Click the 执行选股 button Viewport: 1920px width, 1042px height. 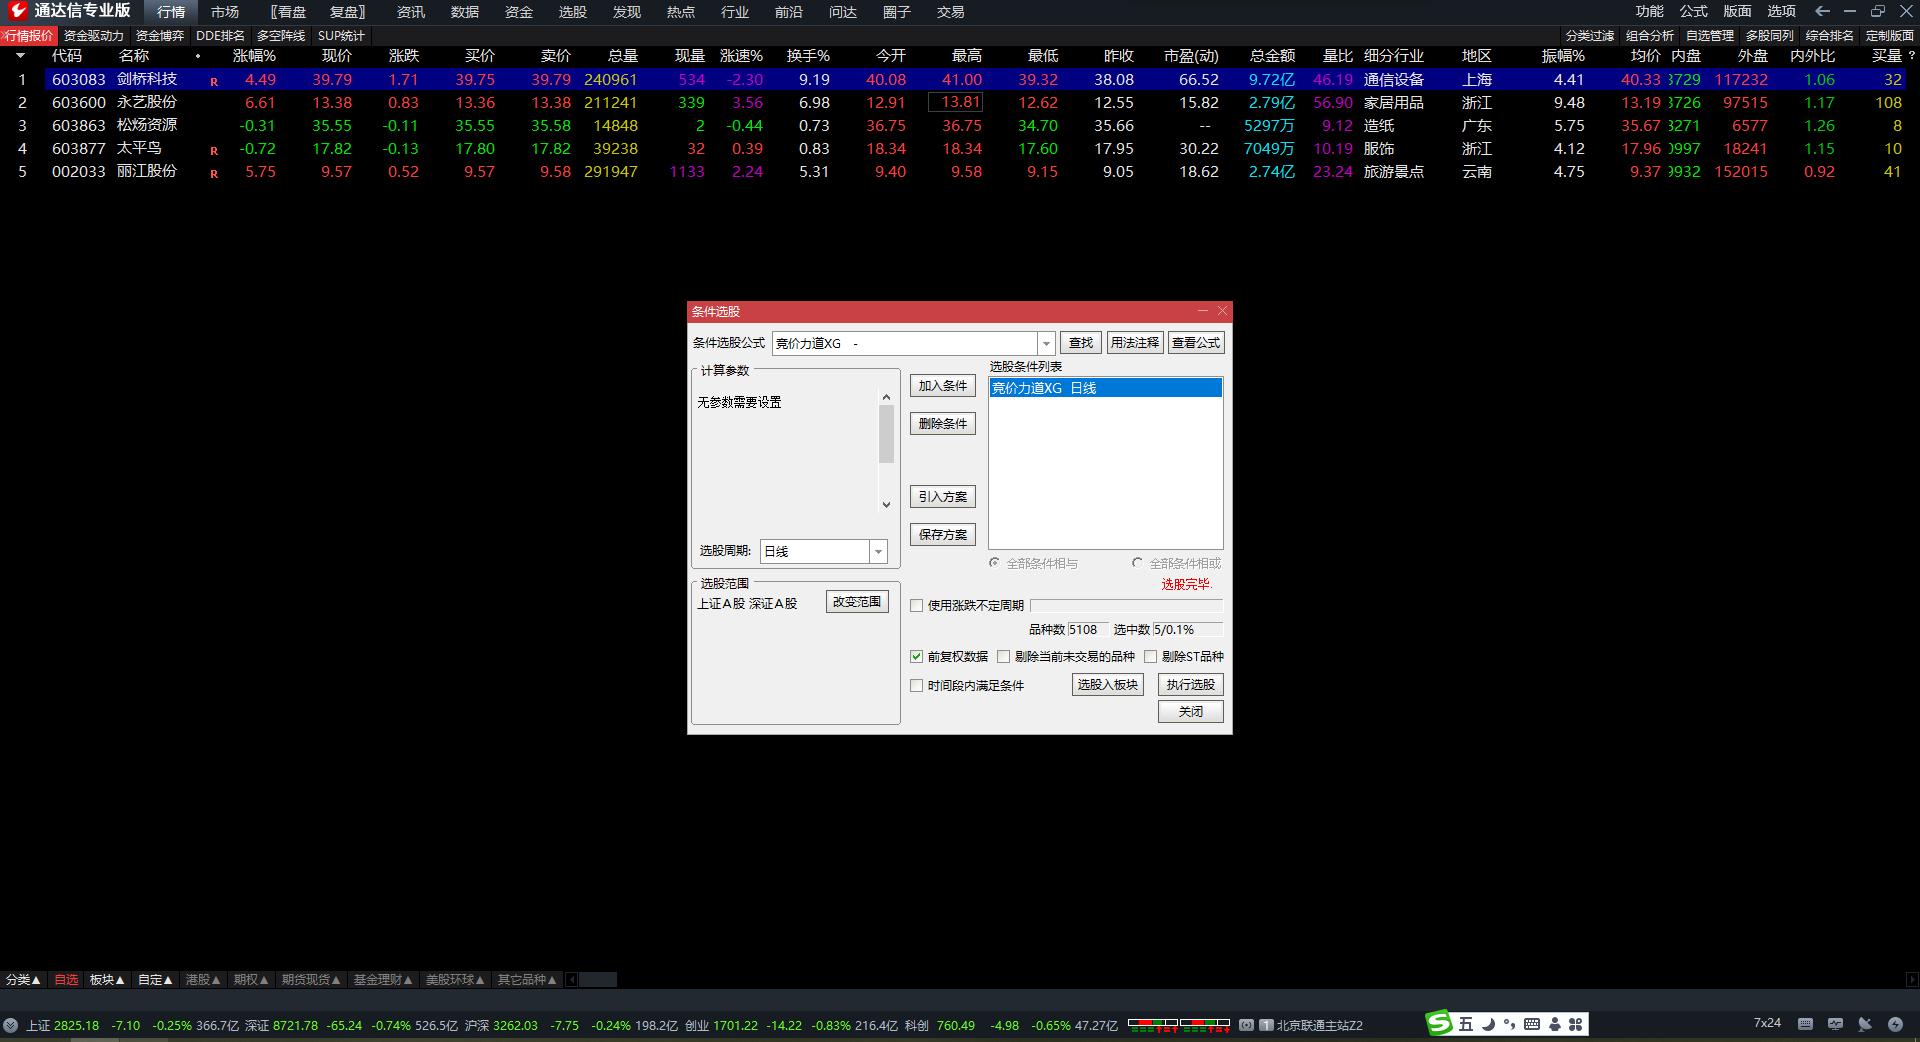[1191, 685]
